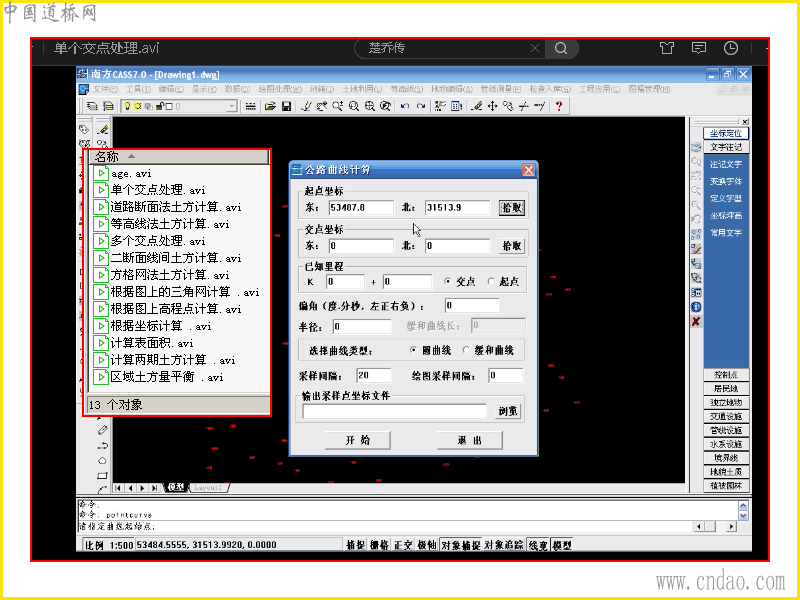
Task: Open the clock history icon in player
Action: click(x=731, y=48)
